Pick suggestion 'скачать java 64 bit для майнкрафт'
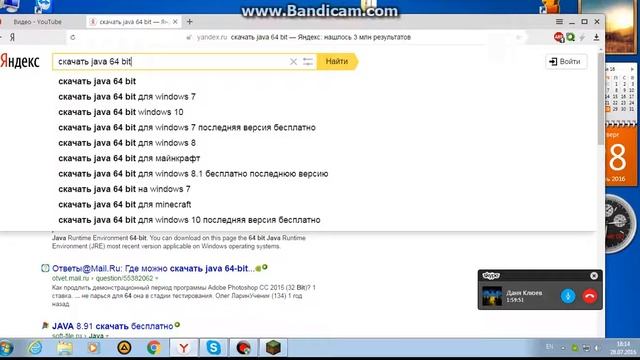This screenshot has height=360, width=640. tap(129, 158)
